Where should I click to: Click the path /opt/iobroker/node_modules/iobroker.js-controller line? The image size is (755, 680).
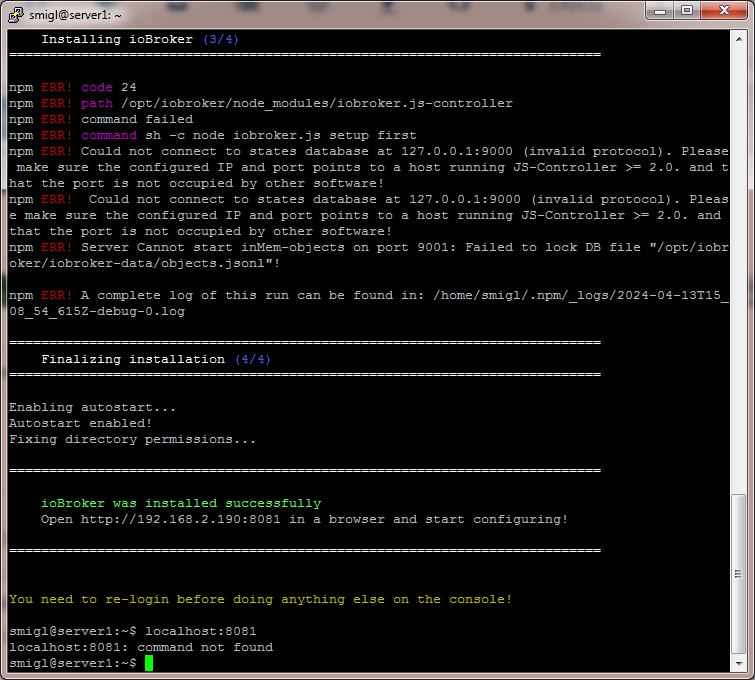coord(261,103)
